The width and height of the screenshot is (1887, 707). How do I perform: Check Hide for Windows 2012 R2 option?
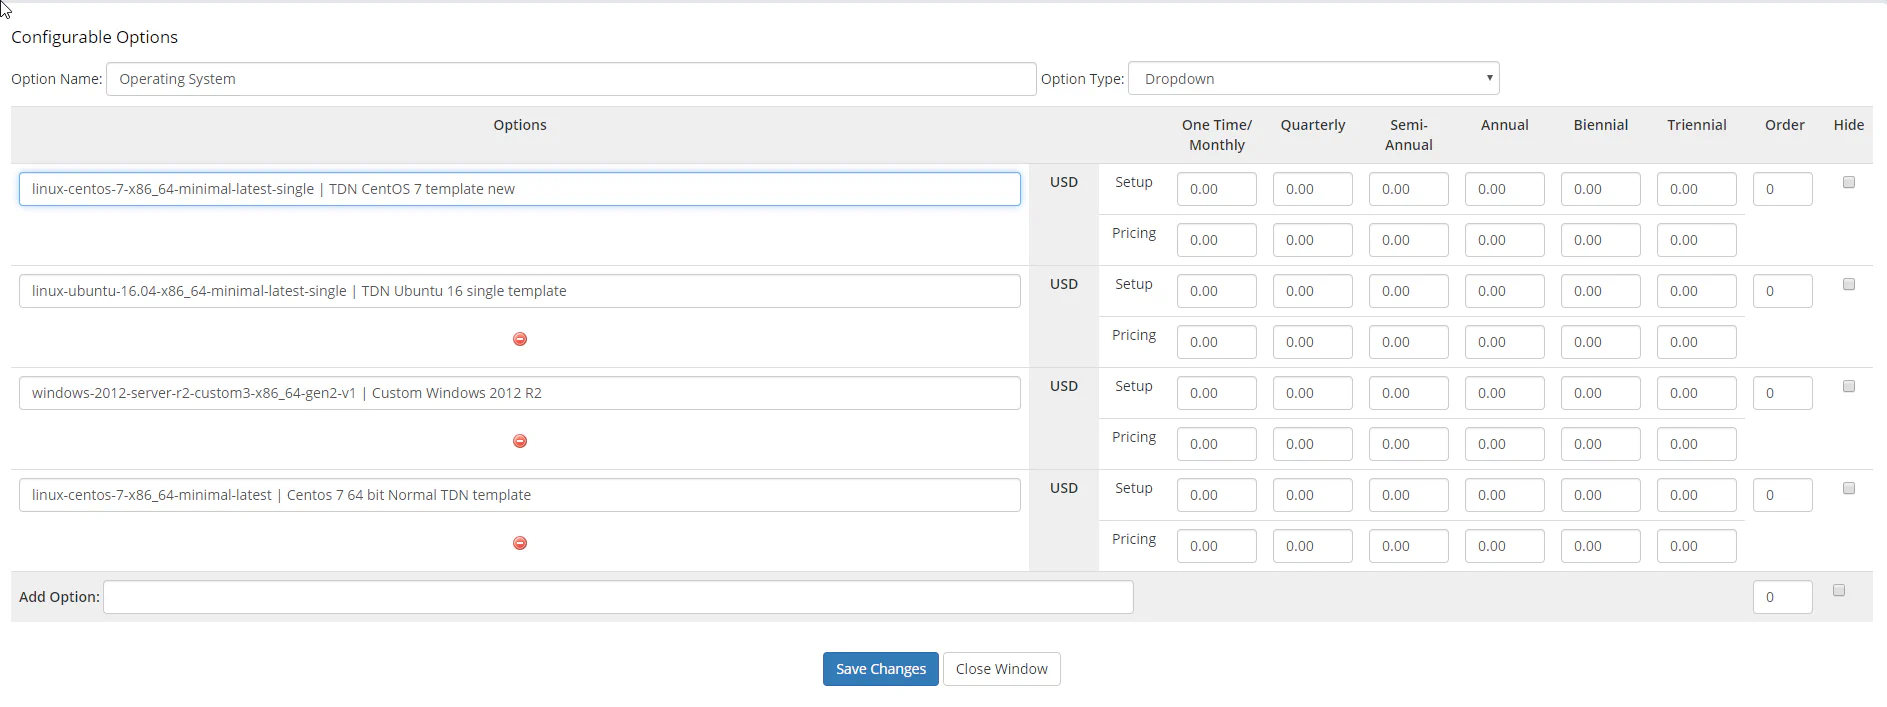point(1849,387)
